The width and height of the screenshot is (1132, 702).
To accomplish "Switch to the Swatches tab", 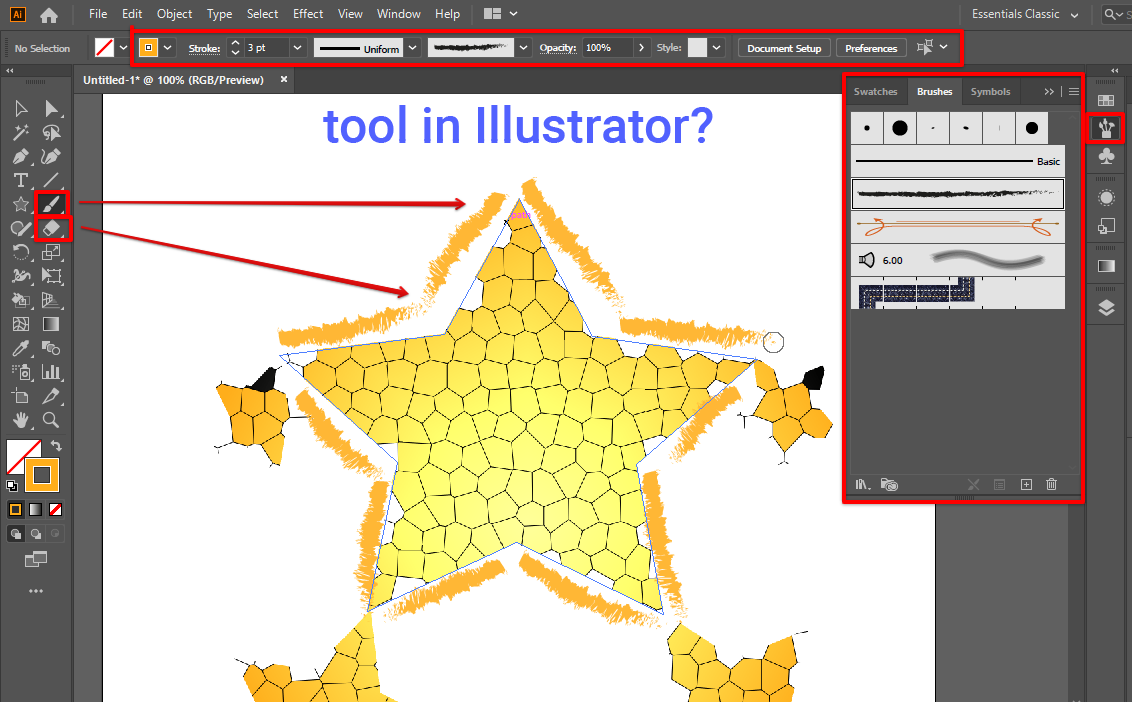I will (x=875, y=92).
